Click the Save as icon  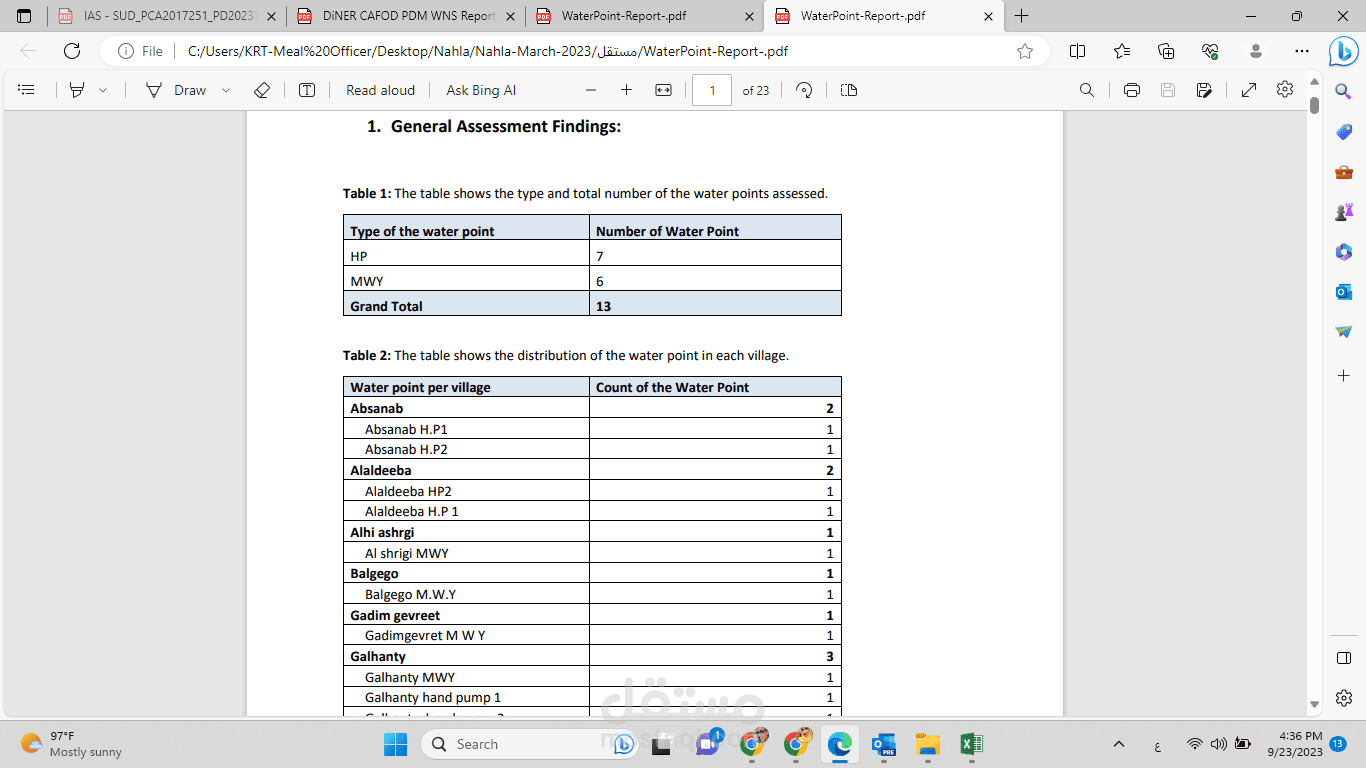[1204, 90]
